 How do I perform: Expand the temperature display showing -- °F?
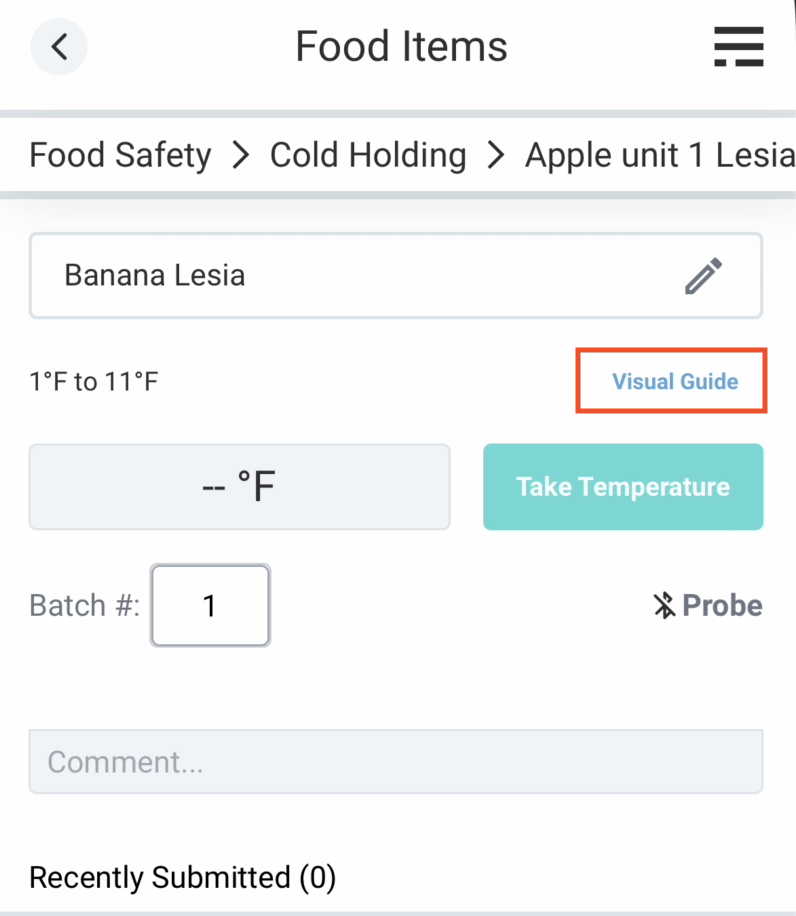pos(240,487)
